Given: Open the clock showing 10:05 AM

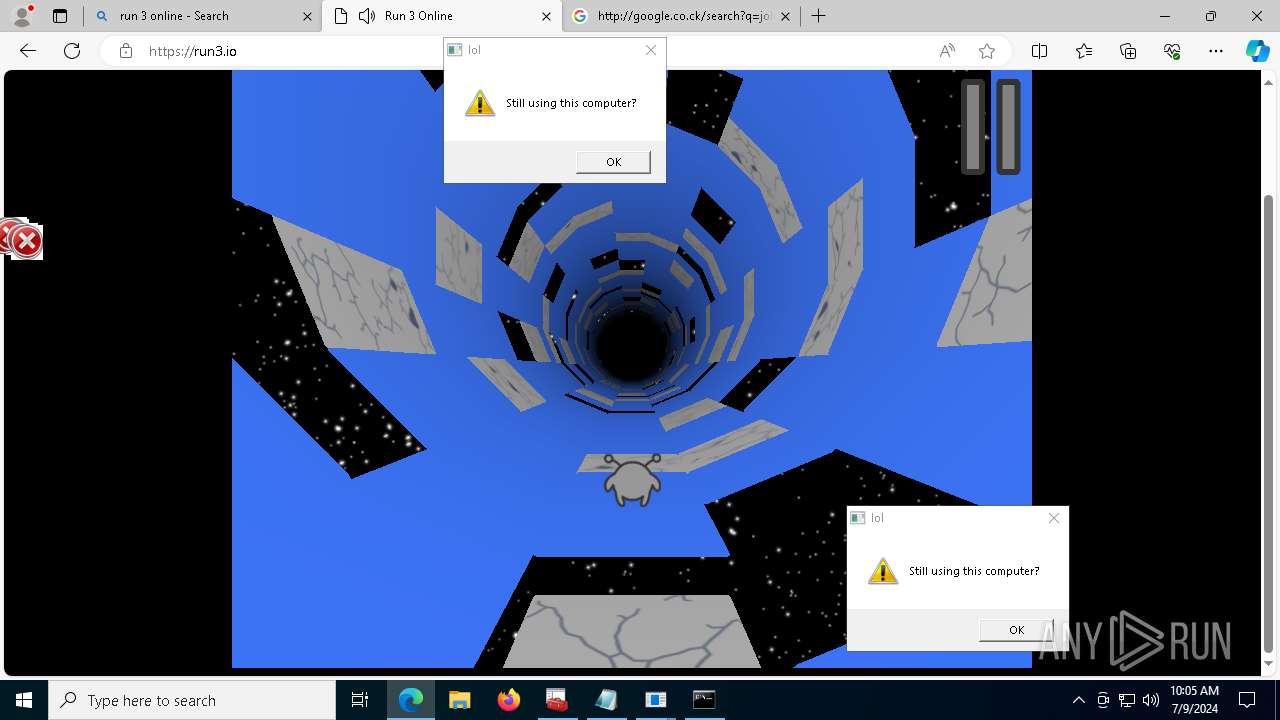Looking at the screenshot, I should click(1194, 700).
